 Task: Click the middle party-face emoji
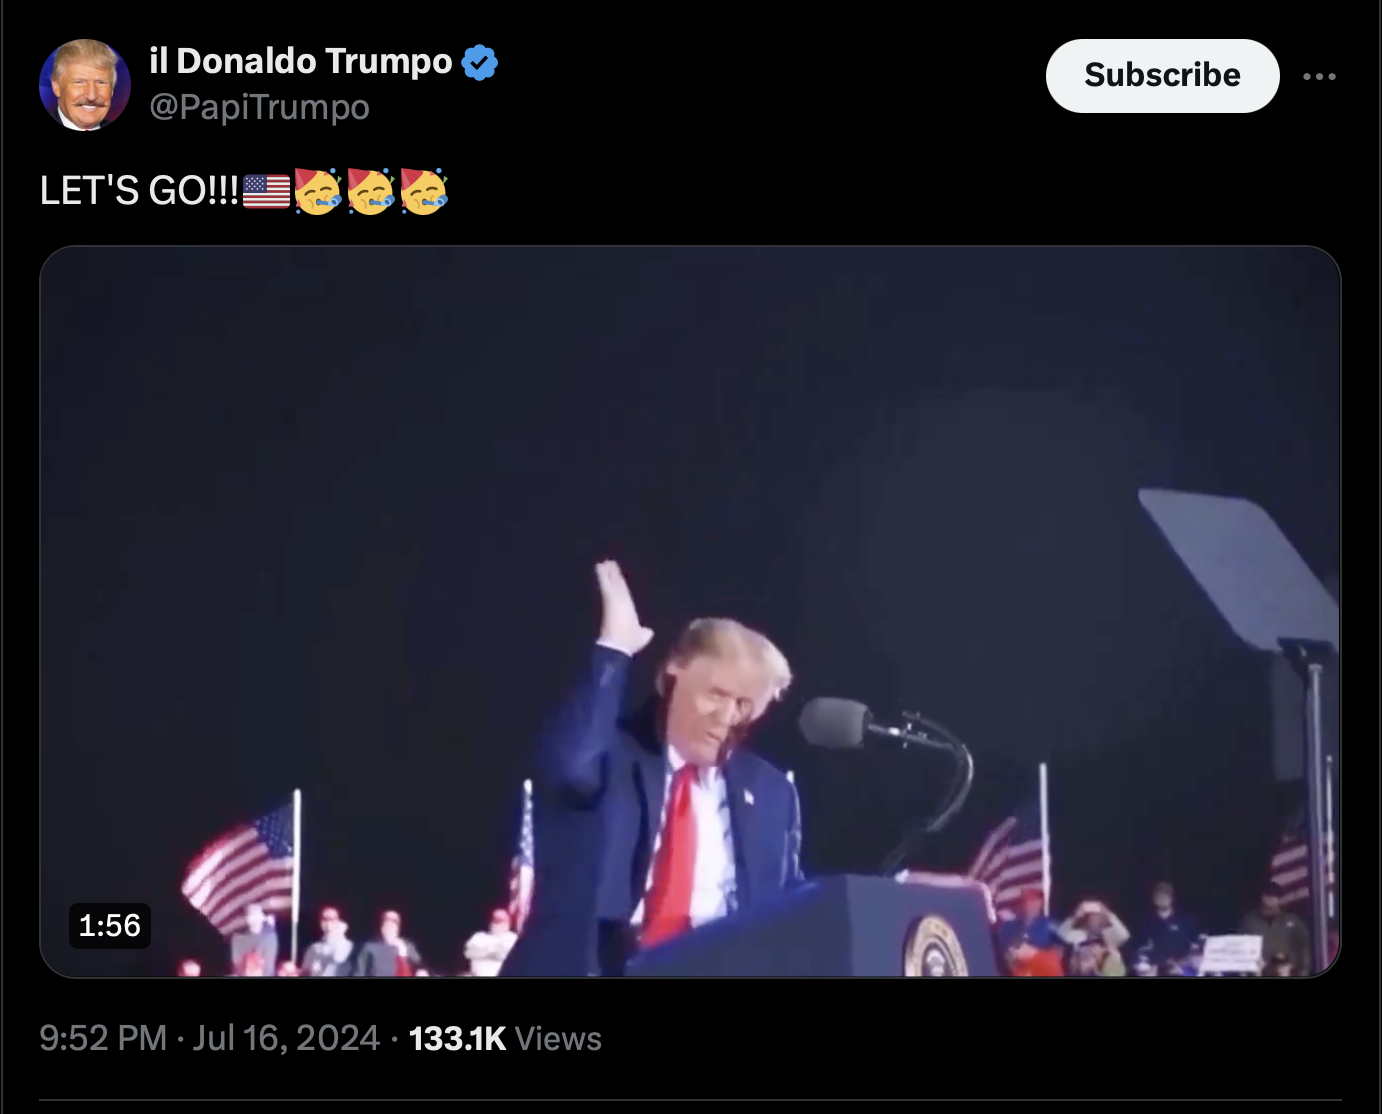tap(371, 191)
